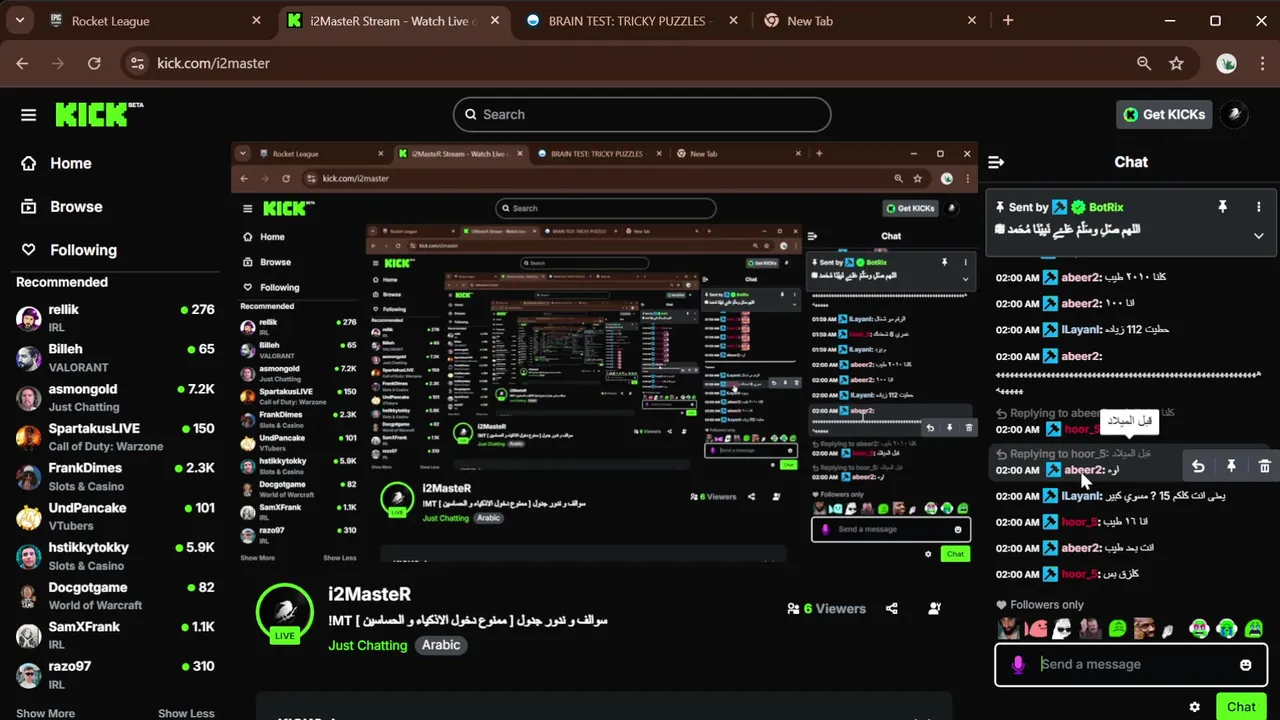Open the UndPancake VTubers channel

click(116, 516)
